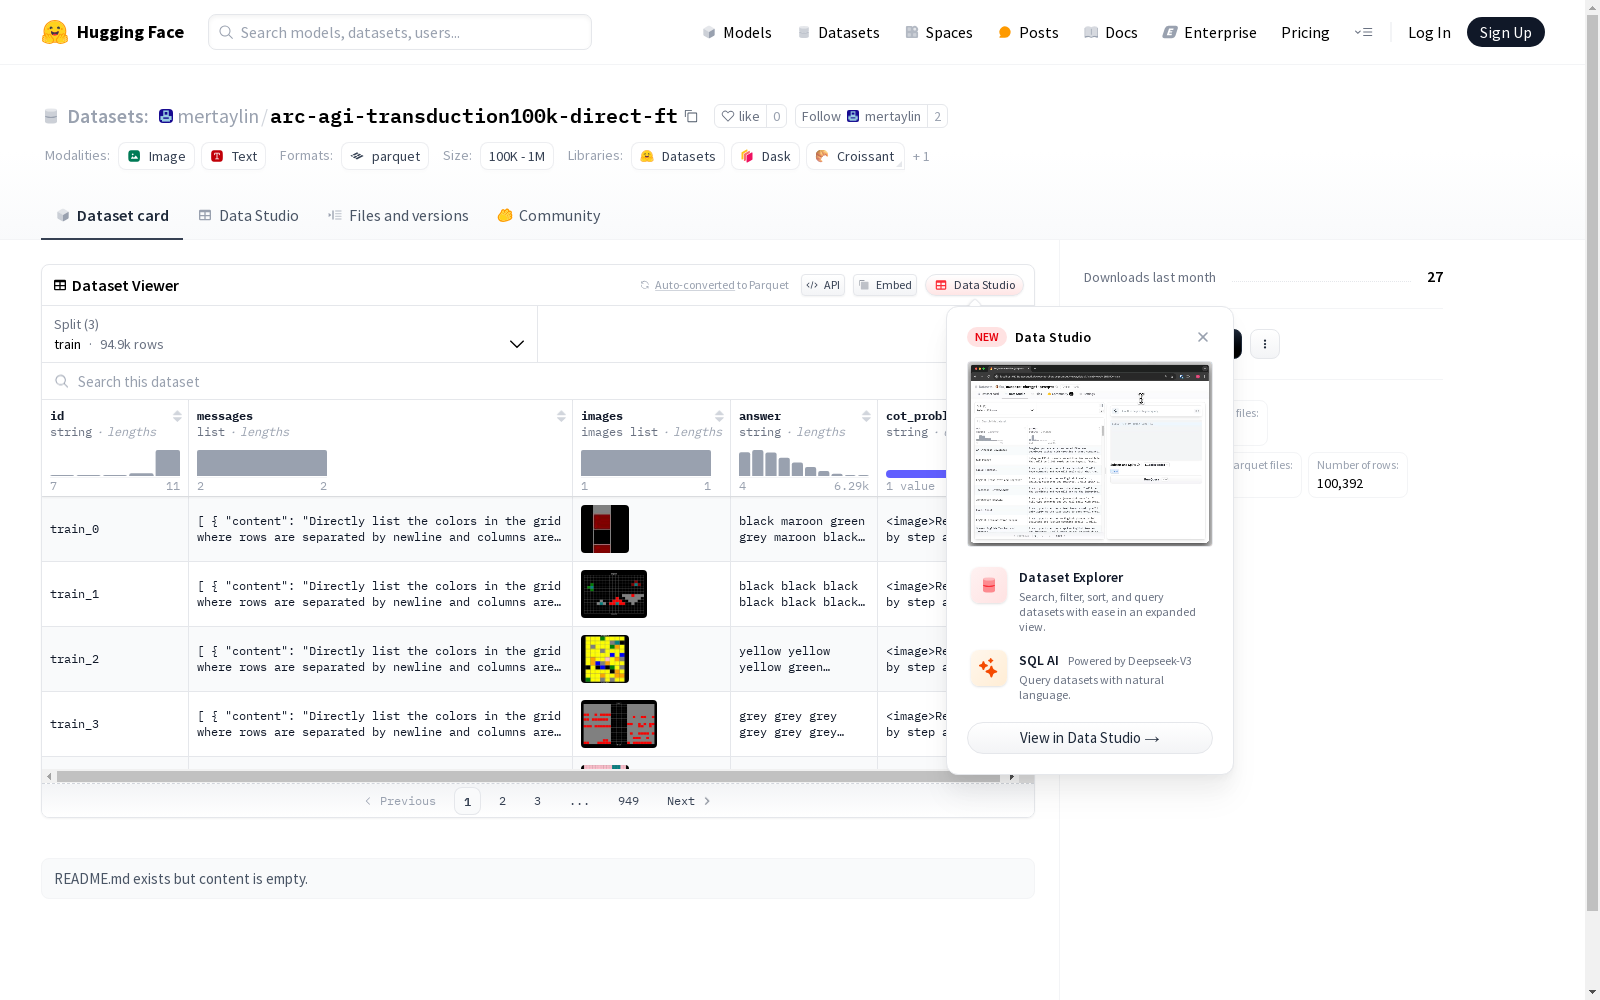The height and width of the screenshot is (1000, 1600).
Task: Open the Dataset card tab
Action: point(112,216)
